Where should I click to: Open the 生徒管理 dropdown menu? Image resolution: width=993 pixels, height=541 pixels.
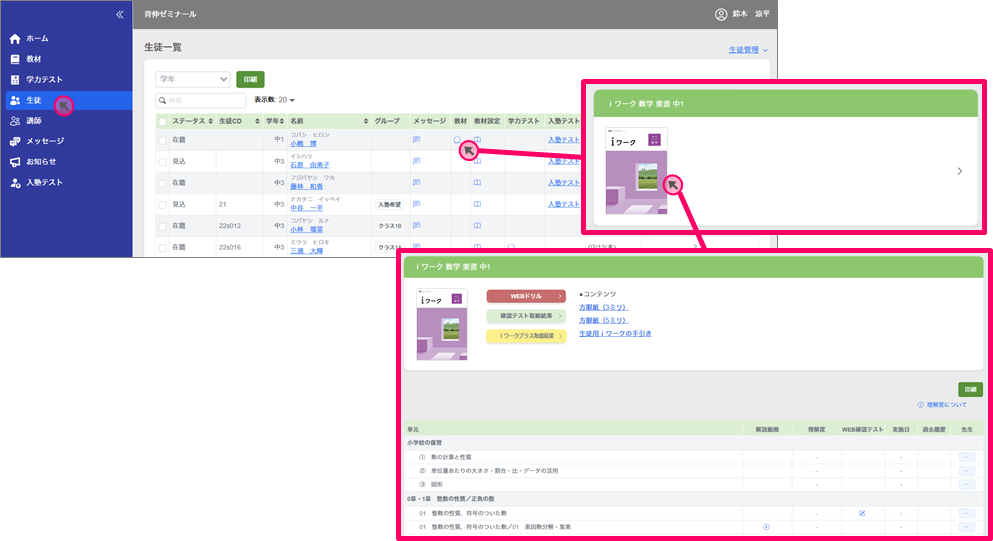[748, 49]
